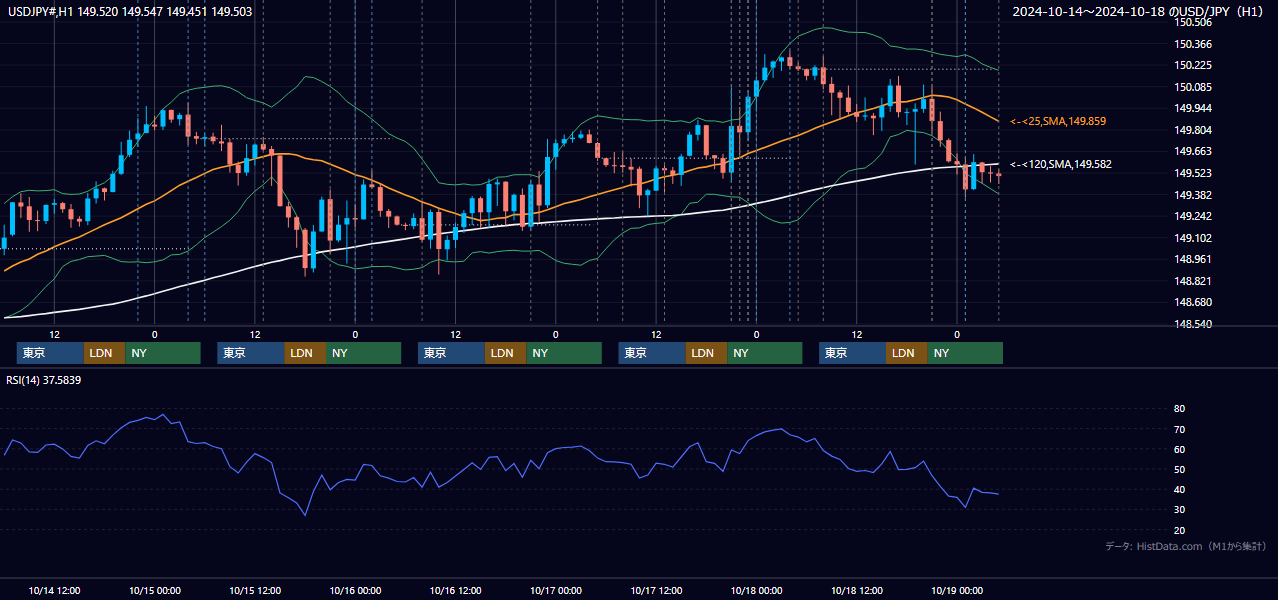The width and height of the screenshot is (1278, 600).
Task: Select the RSI(14) 37.5839 indicator label
Action: (43, 380)
